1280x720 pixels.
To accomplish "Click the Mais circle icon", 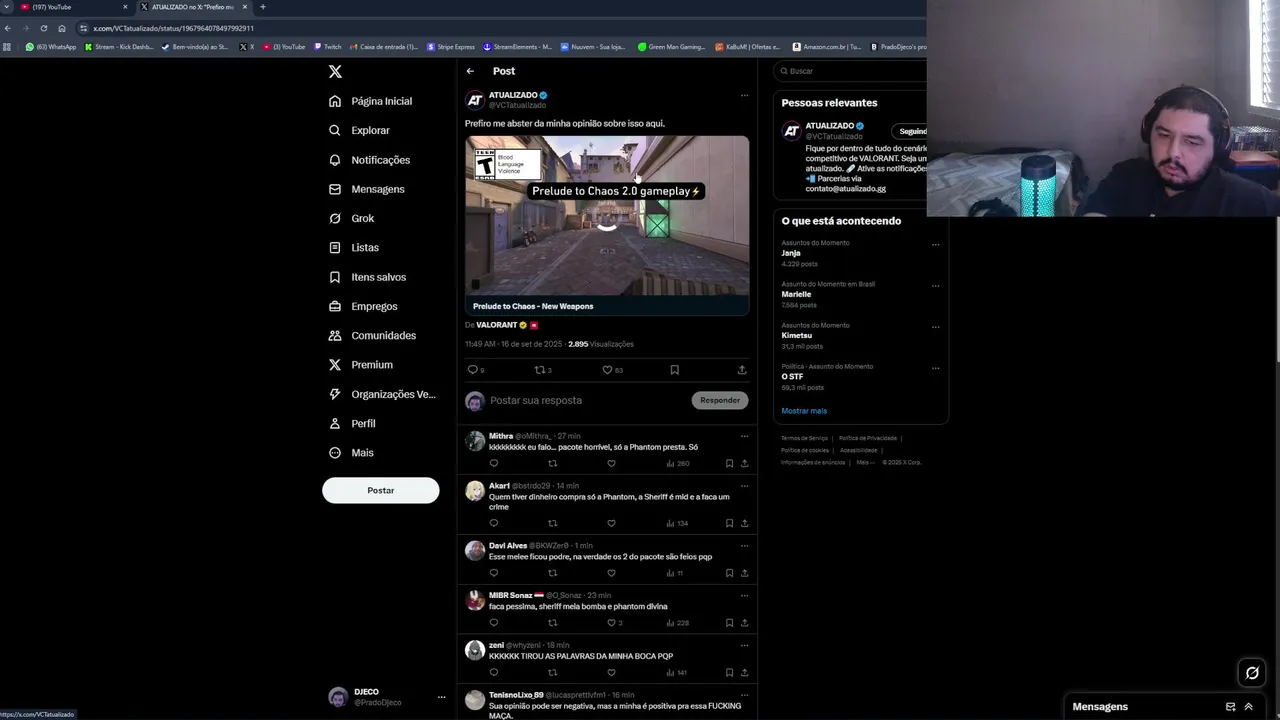I will 335,453.
